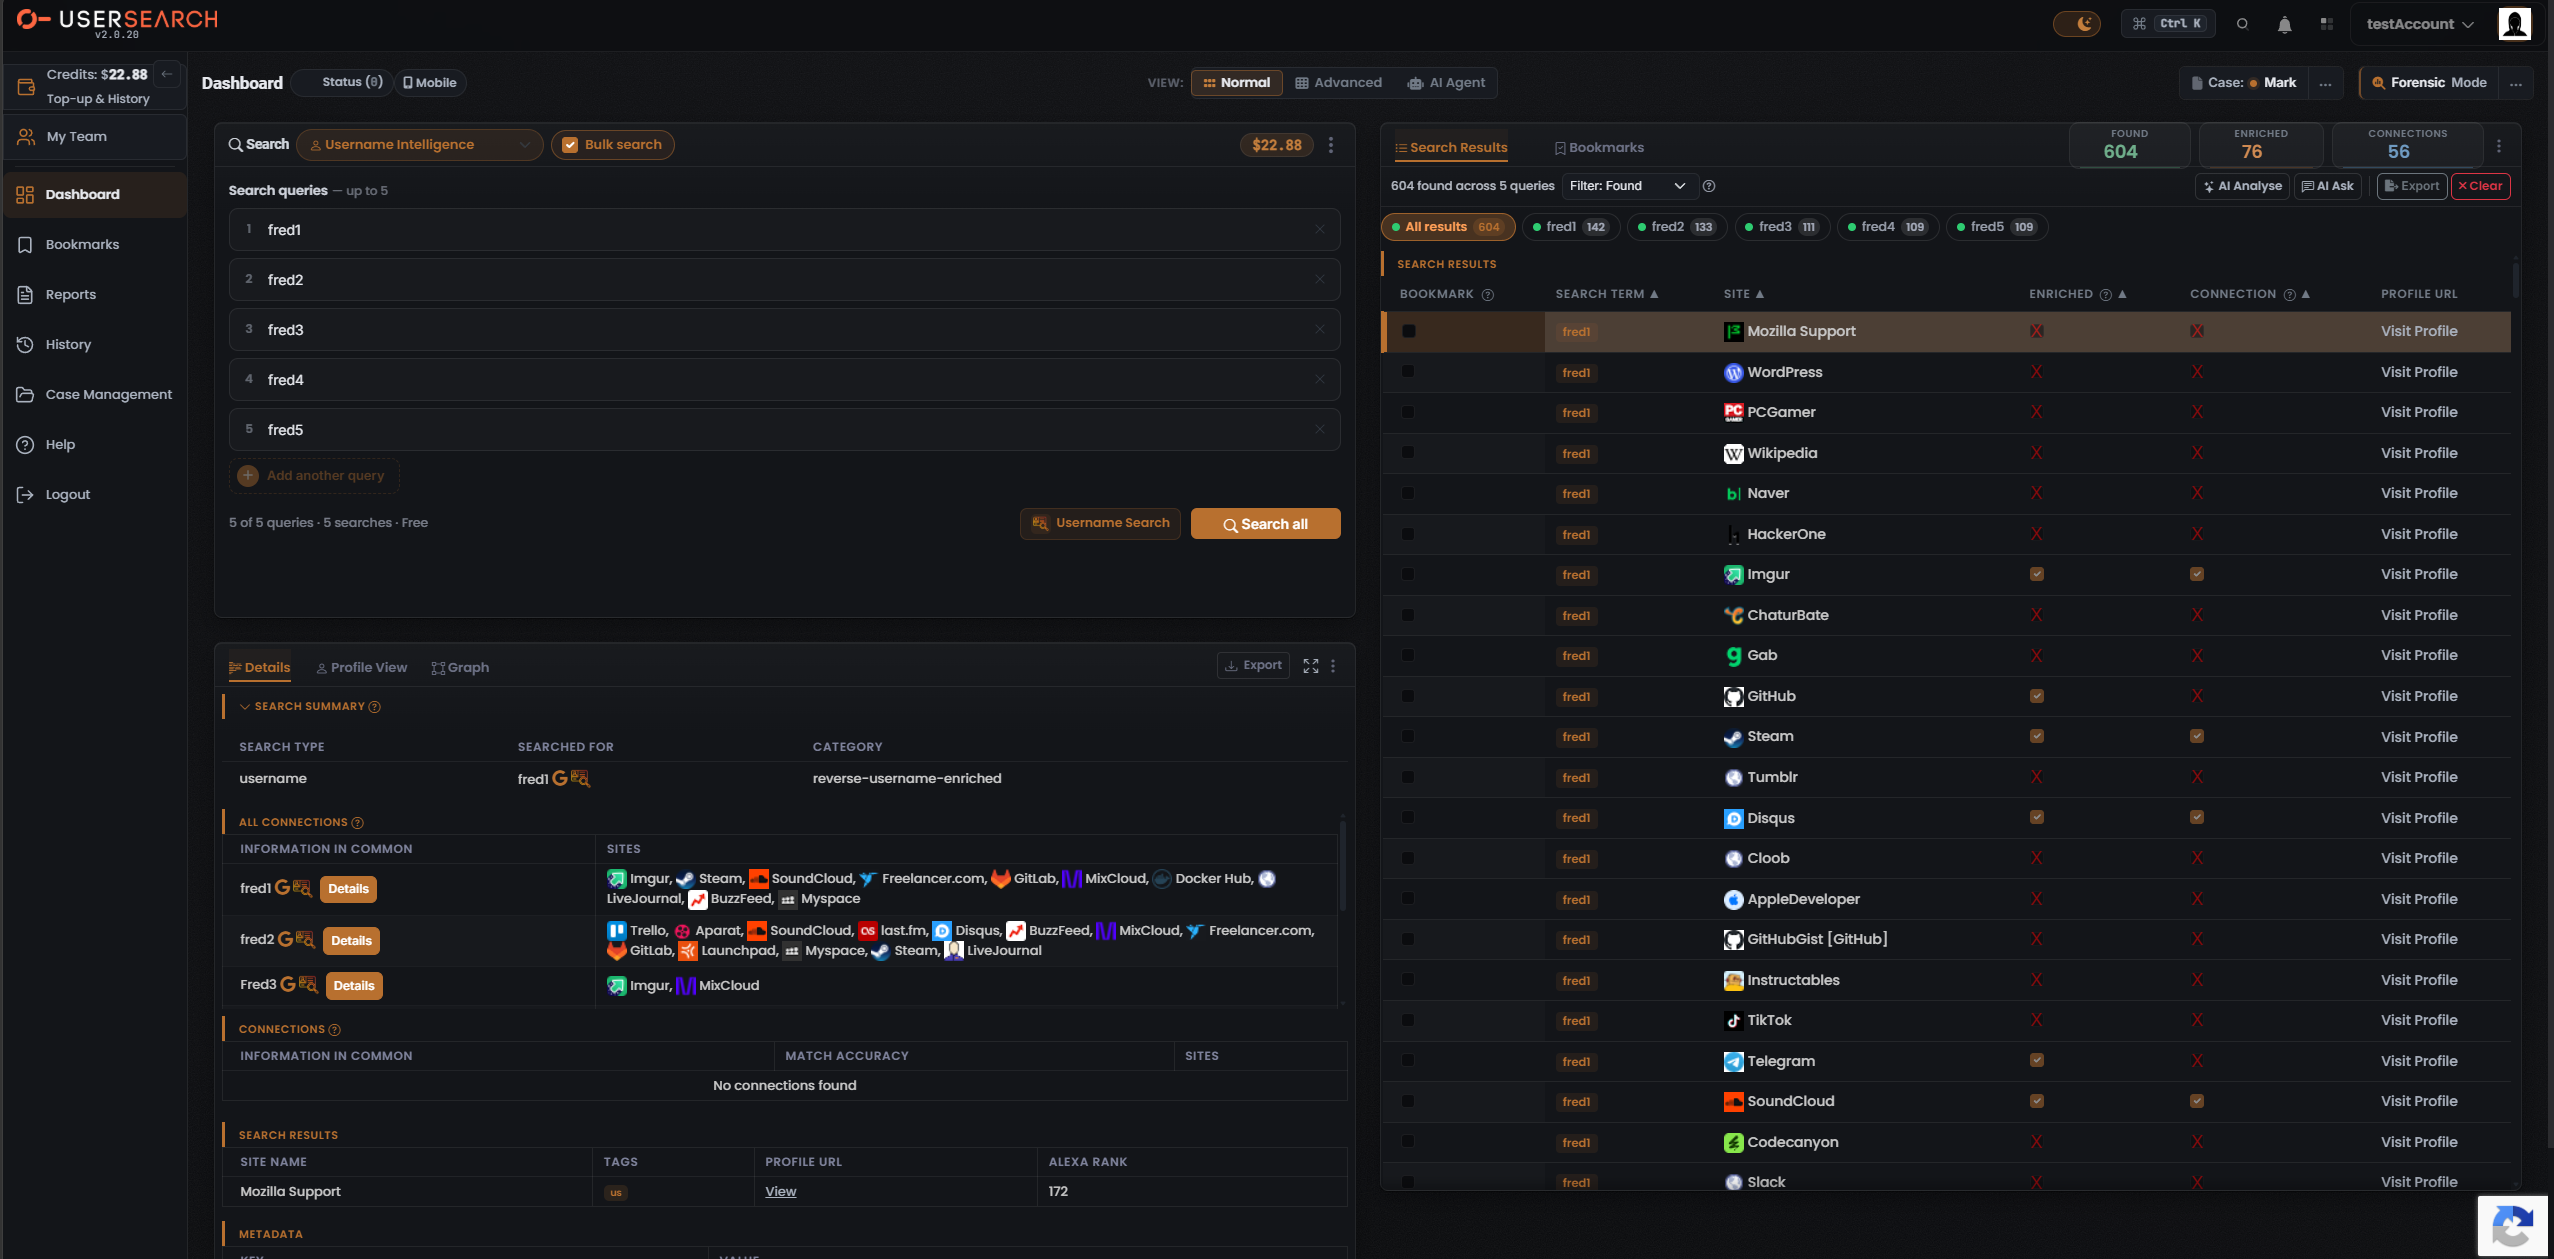Select the Normal view
This screenshot has height=1259, width=2554.
tap(1236, 83)
